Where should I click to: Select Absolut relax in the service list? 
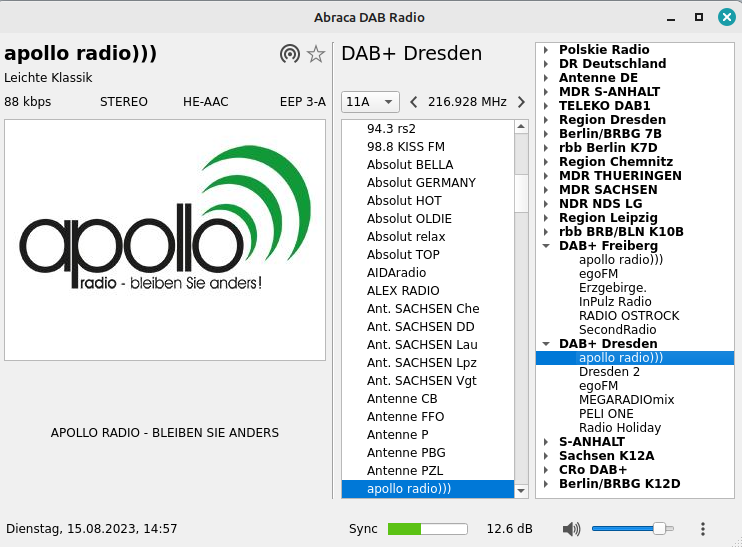point(406,237)
